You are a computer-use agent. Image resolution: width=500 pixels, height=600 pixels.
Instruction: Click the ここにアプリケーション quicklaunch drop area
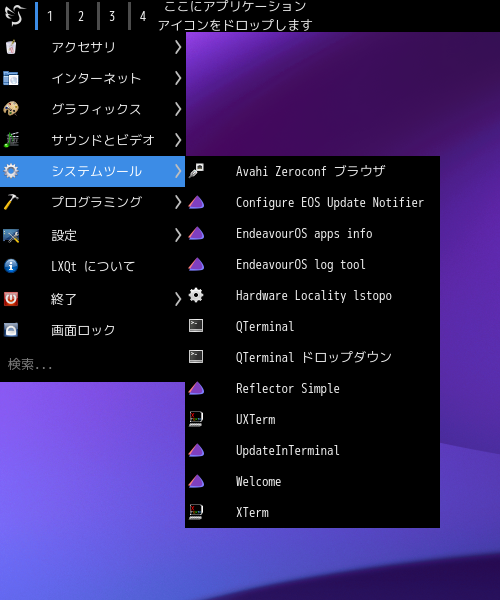pyautogui.click(x=235, y=16)
